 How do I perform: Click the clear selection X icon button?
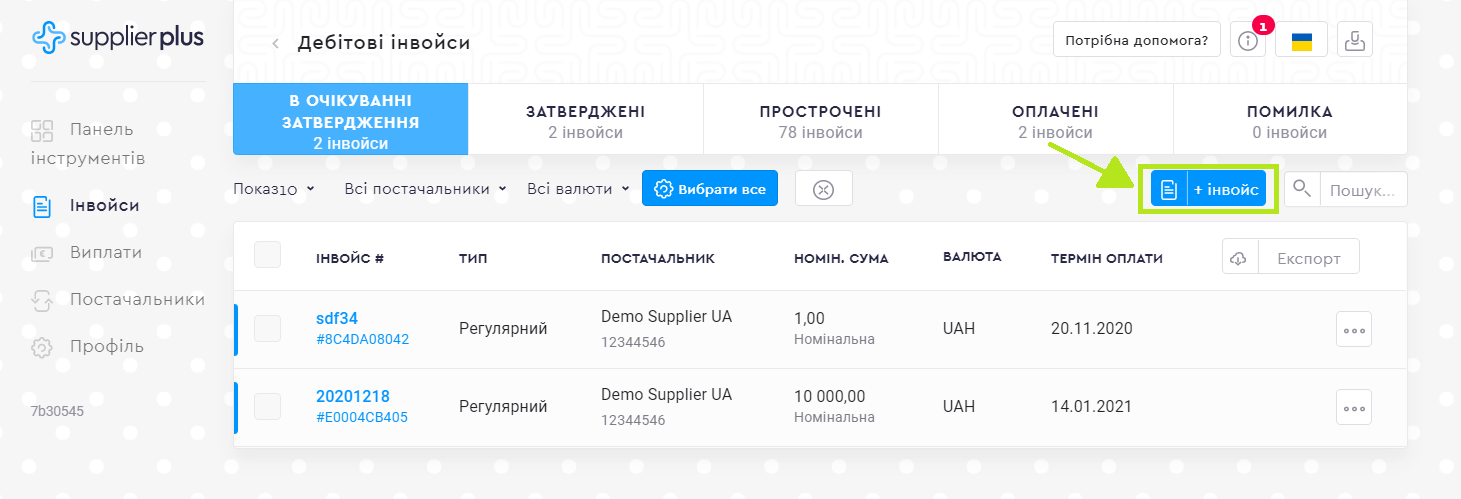(x=823, y=189)
